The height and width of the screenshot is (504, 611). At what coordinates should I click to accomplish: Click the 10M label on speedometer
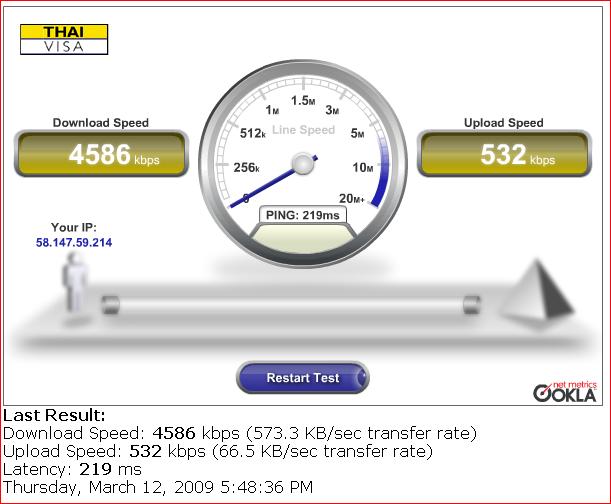[363, 168]
